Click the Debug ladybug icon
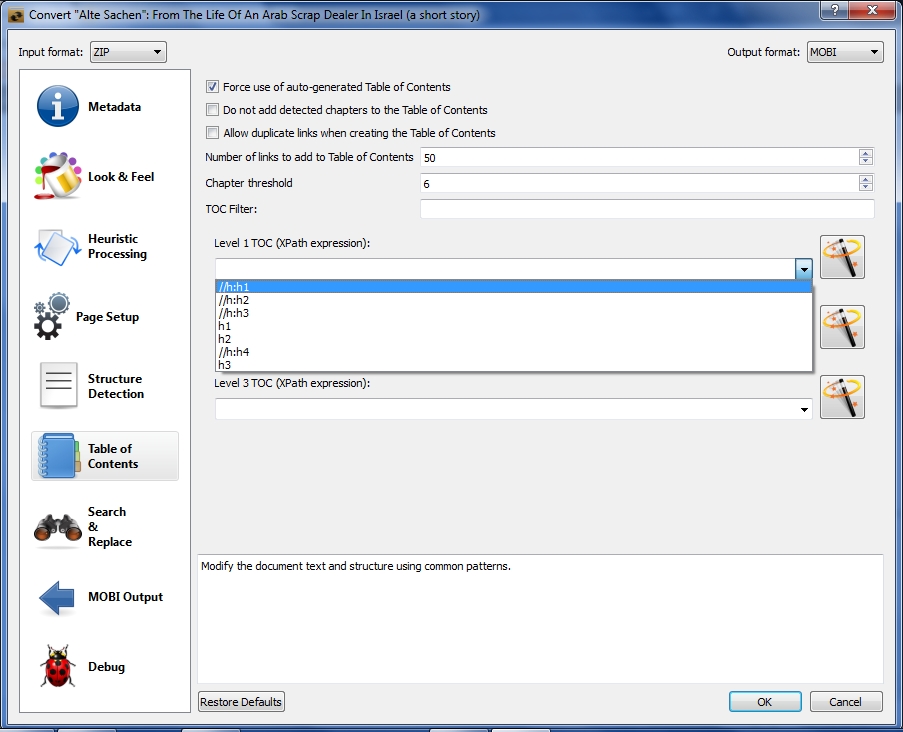 (x=58, y=666)
